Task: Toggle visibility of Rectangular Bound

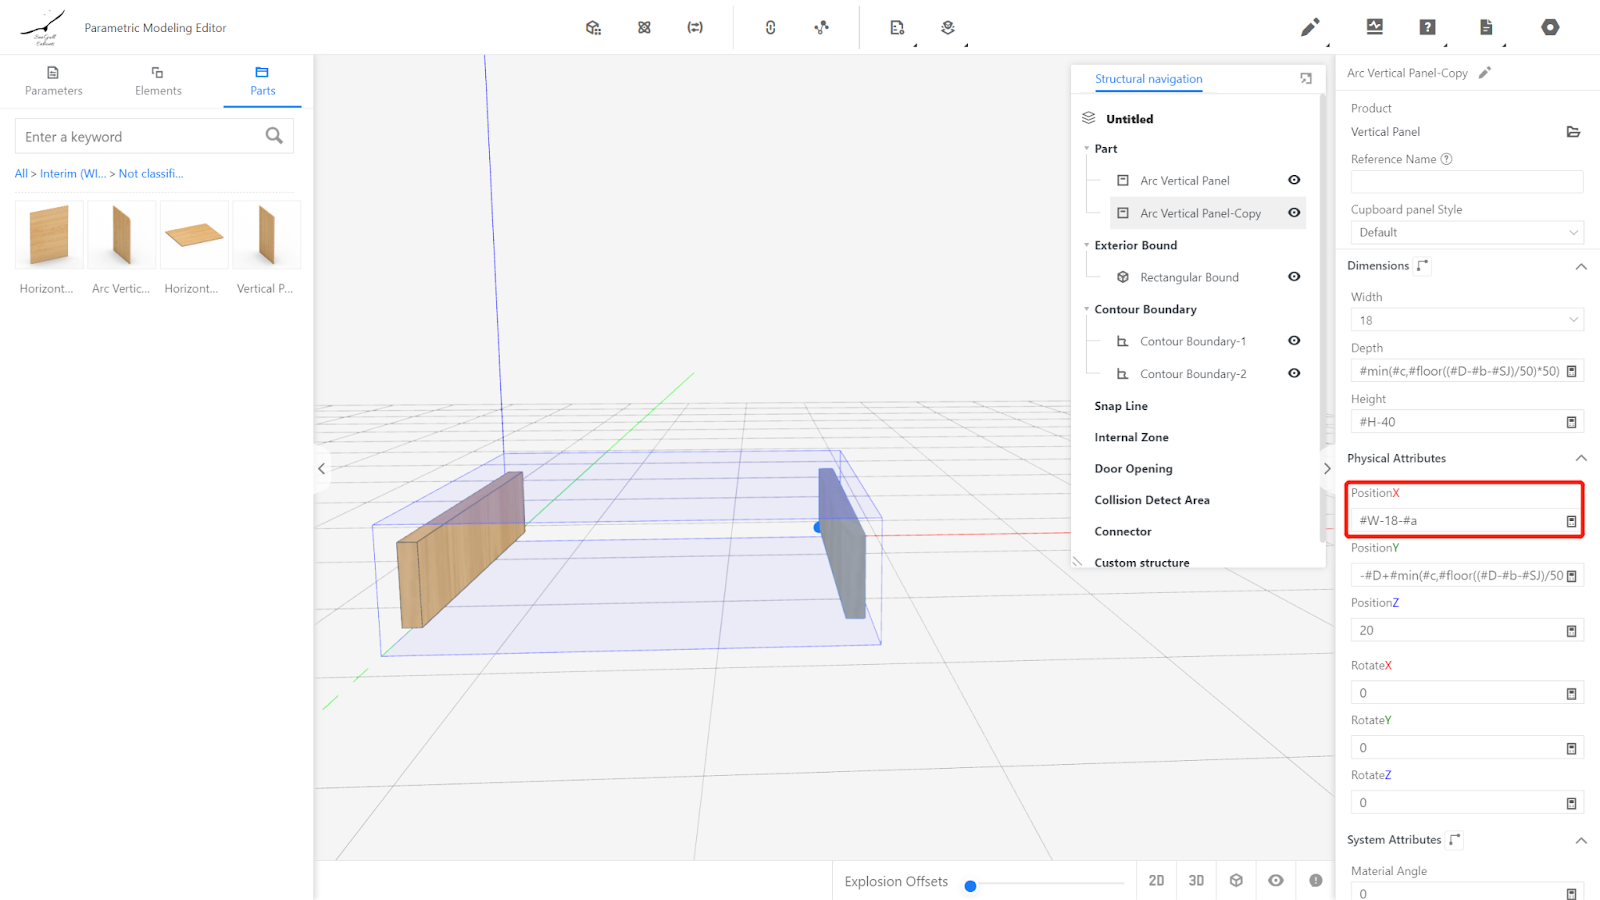Action: tap(1294, 277)
